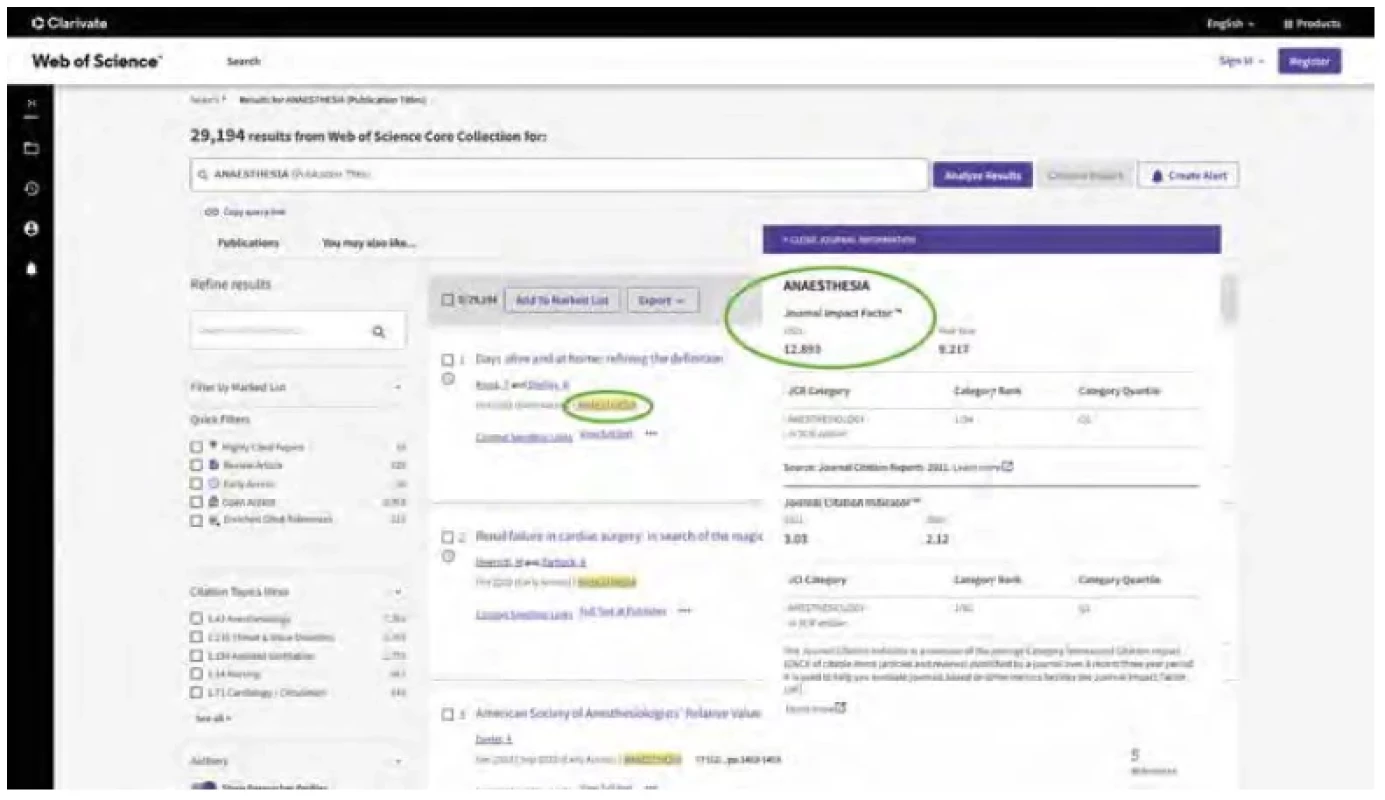This screenshot has height=800, width=1385.
Task: Click the 29,194 results count heading
Action: 368,135
